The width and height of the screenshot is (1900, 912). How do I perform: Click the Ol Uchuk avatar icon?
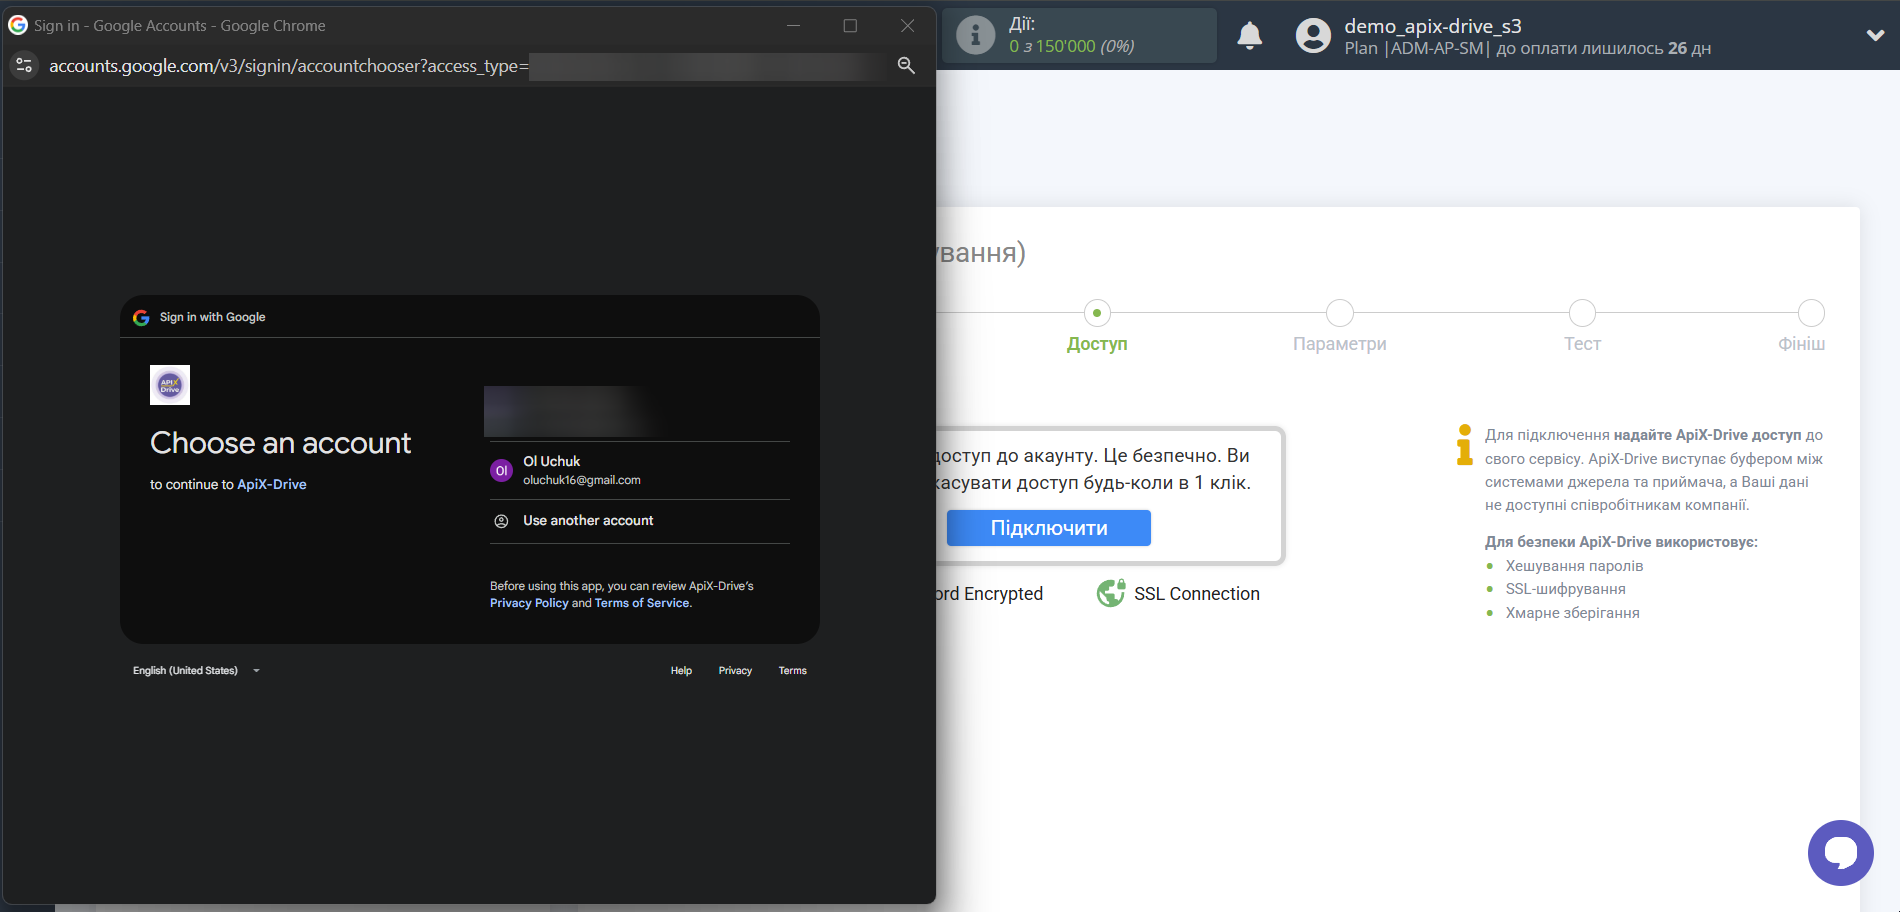point(502,470)
